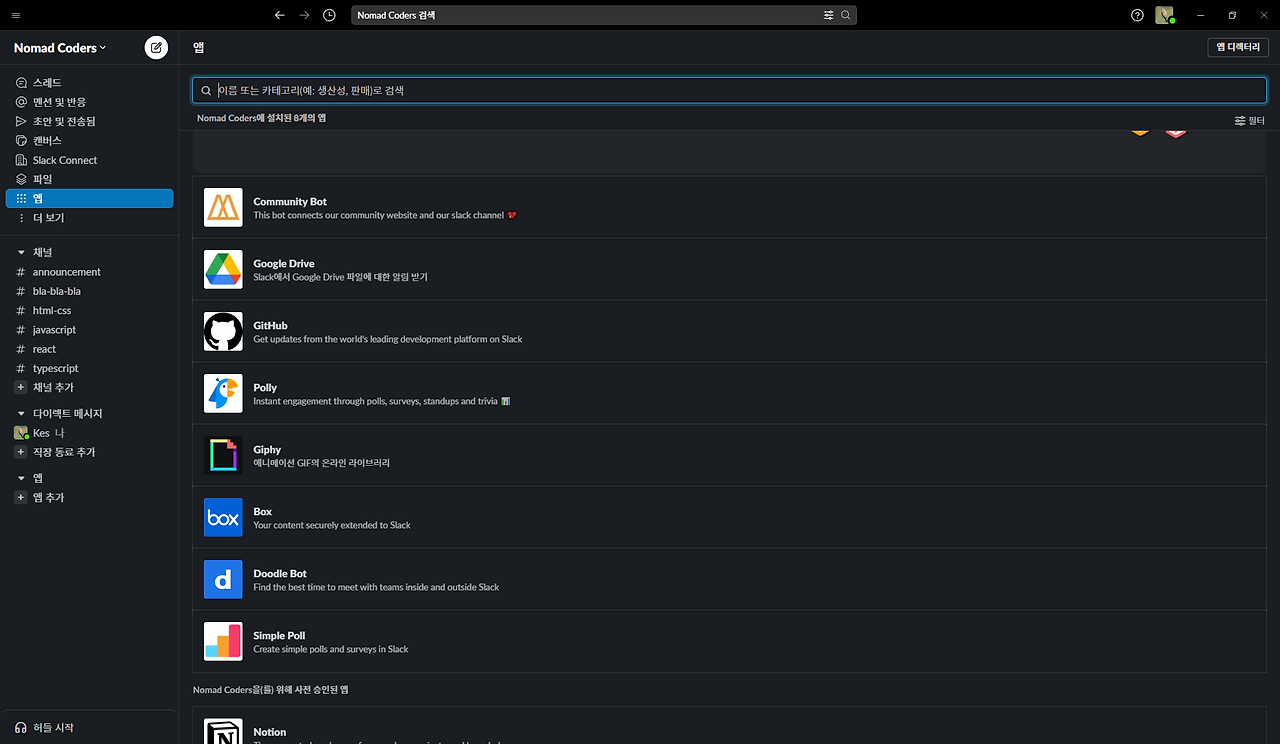Open the Community Bot app icon
1280x744 pixels.
coord(223,207)
